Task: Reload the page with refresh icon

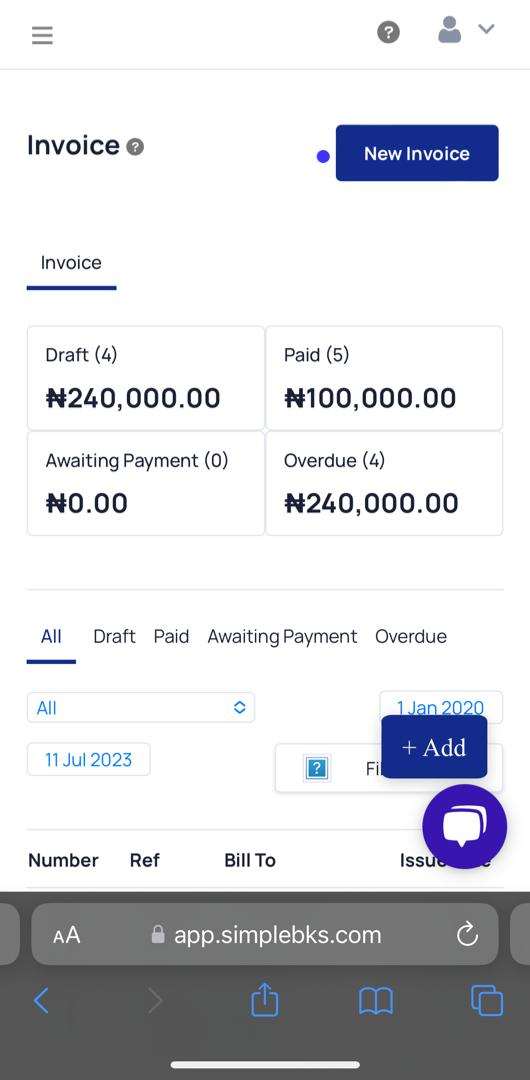Action: point(467,935)
